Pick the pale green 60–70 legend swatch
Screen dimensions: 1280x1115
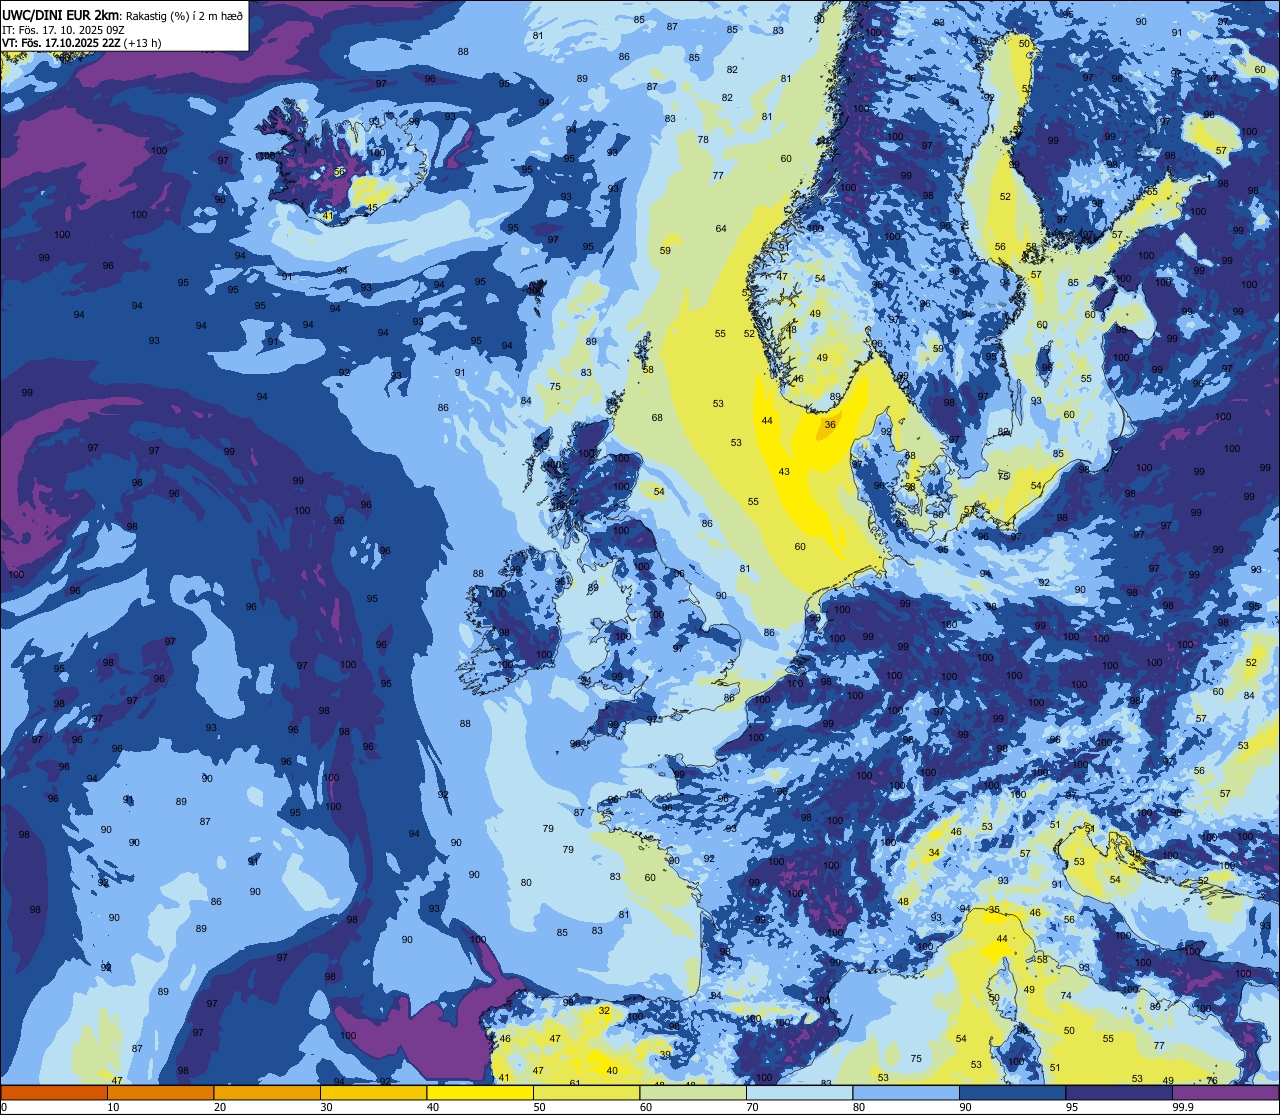[693, 1093]
